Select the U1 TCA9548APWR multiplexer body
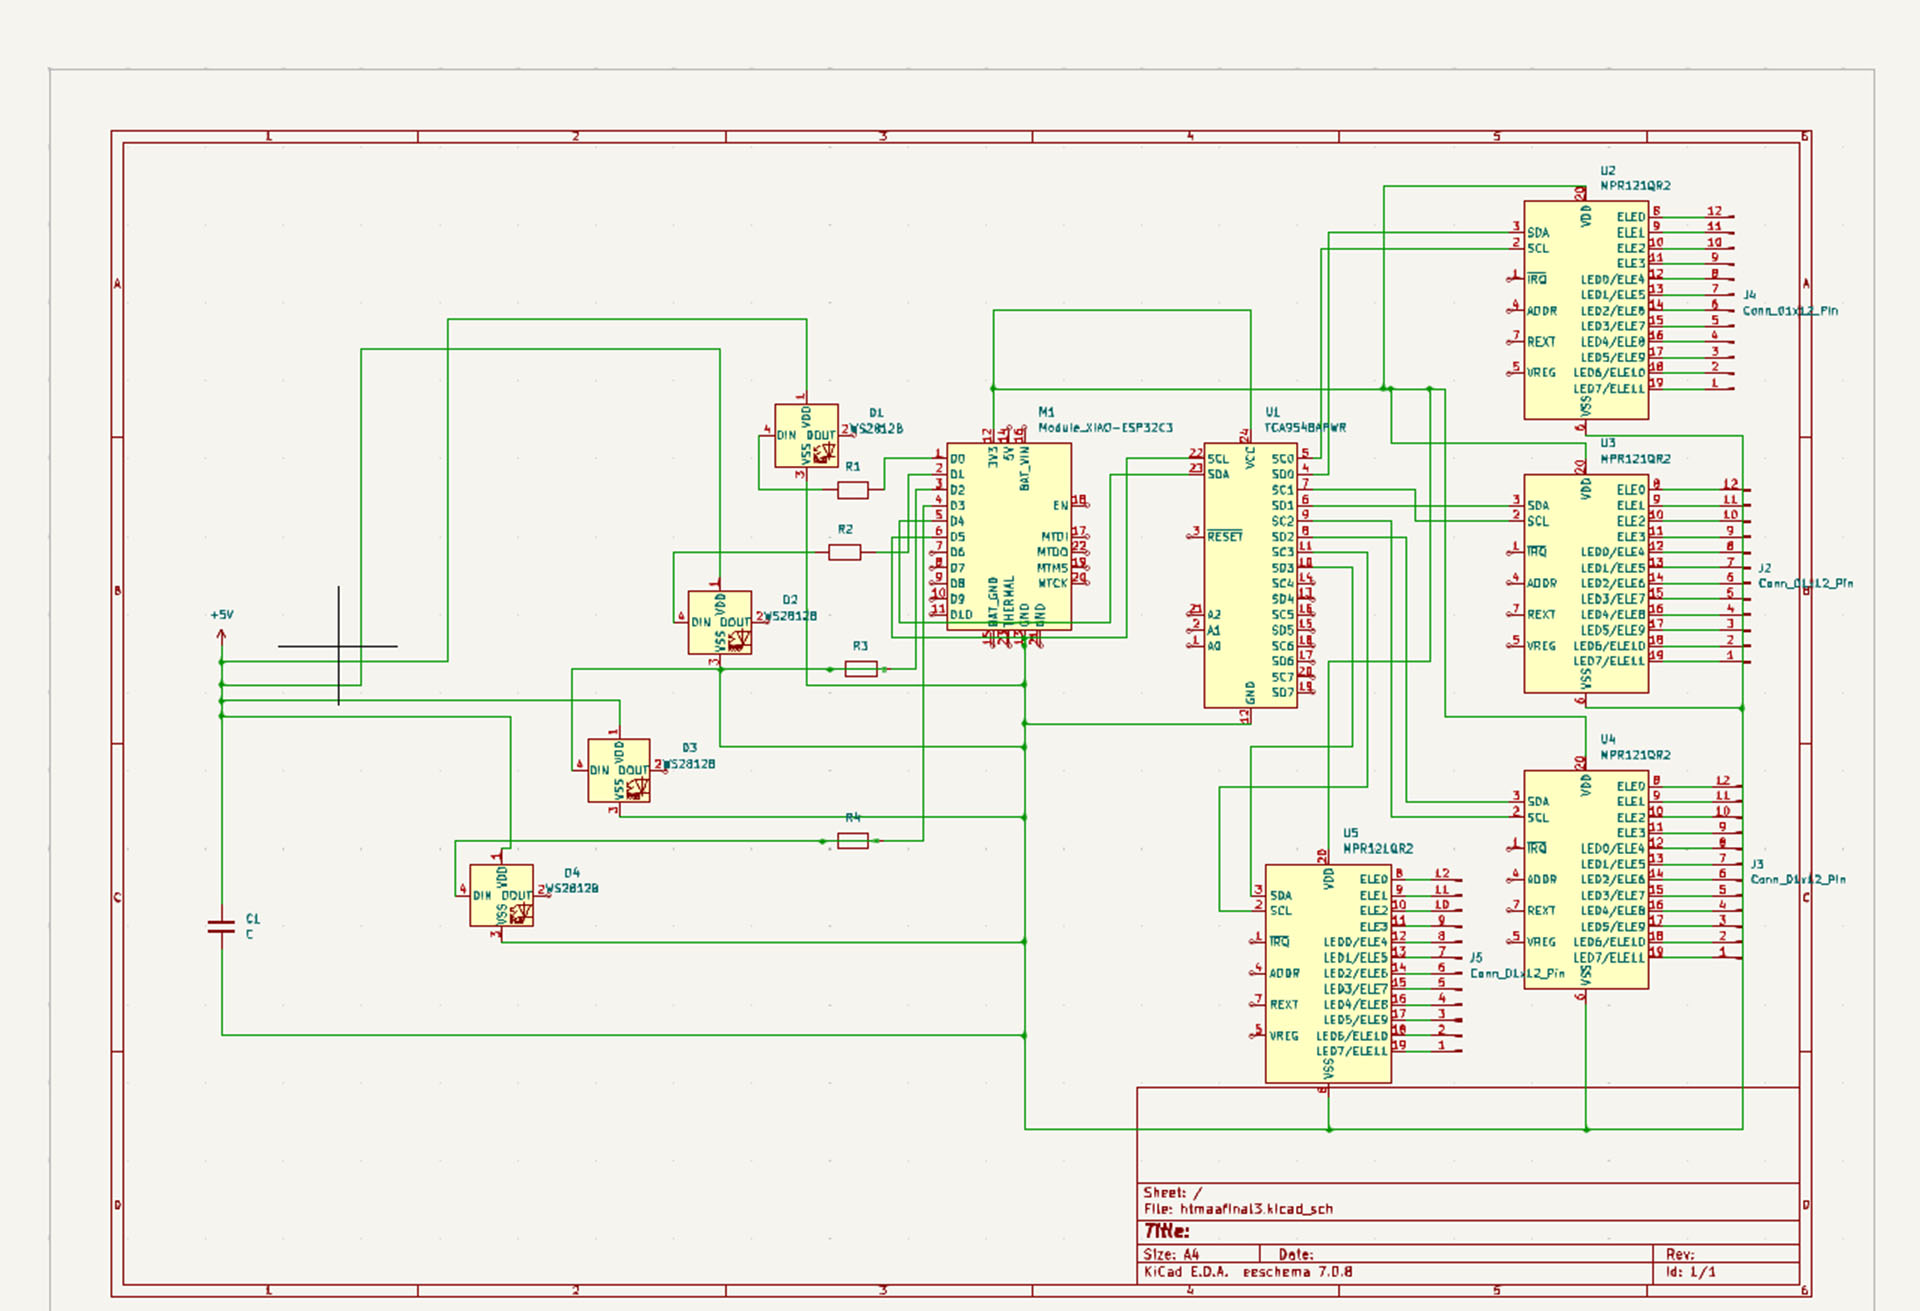This screenshot has width=1920, height=1311. click(1249, 576)
